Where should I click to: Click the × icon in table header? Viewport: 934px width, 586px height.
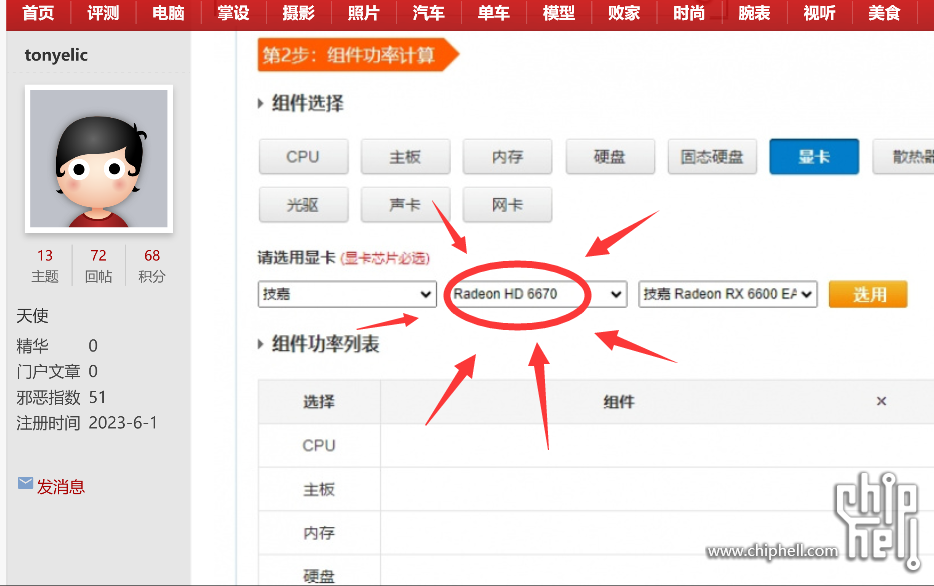tap(882, 401)
